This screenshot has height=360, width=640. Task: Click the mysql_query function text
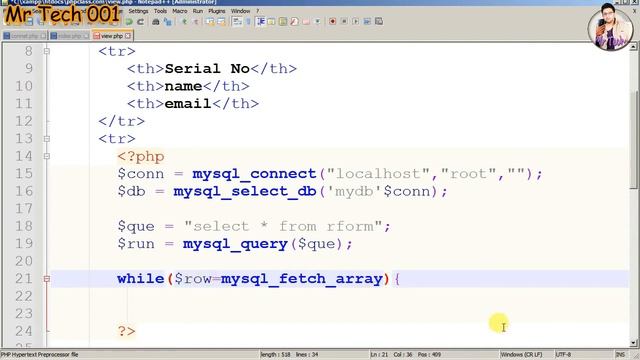coord(236,244)
